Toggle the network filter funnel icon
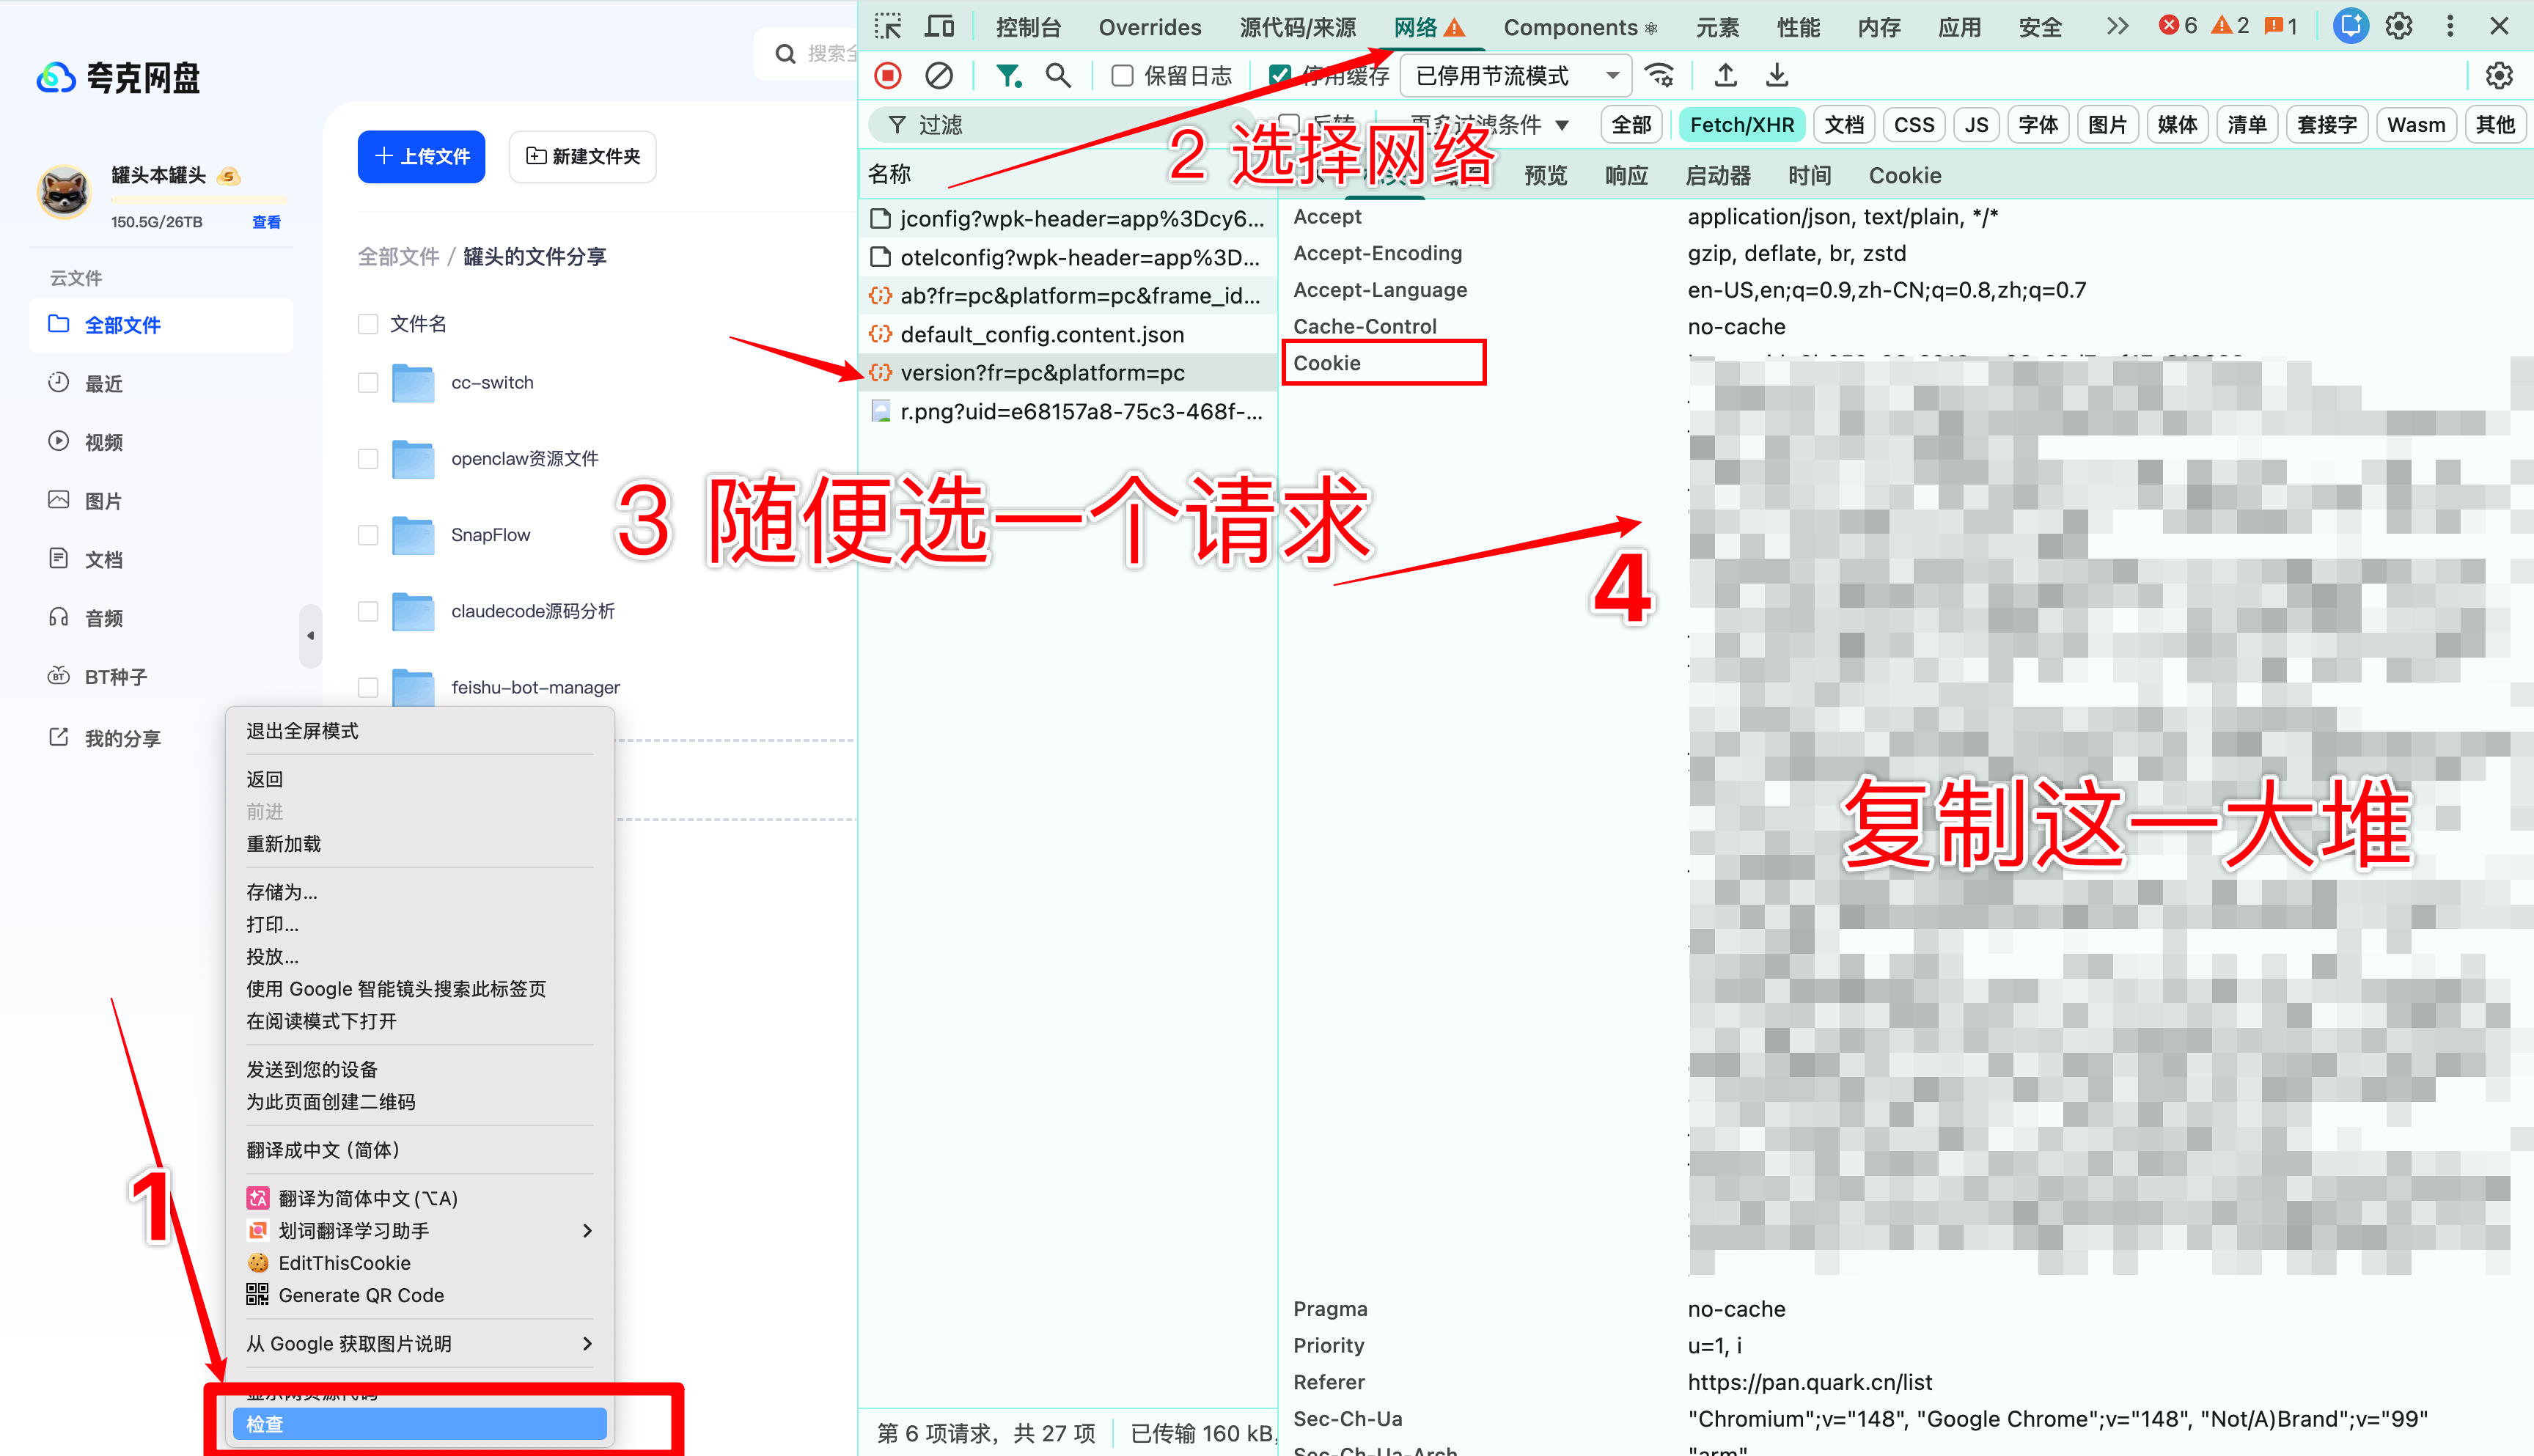Screen dimensions: 2534x1456 (x=1008, y=75)
